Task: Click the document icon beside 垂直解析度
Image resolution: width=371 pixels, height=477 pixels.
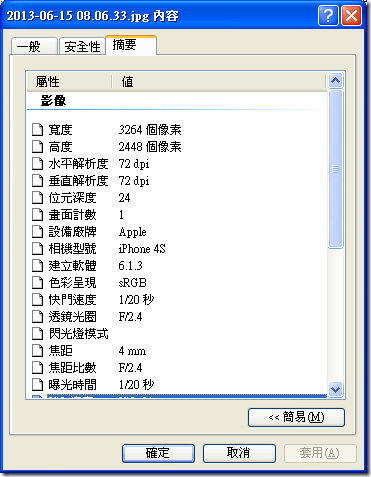Action: [38, 181]
